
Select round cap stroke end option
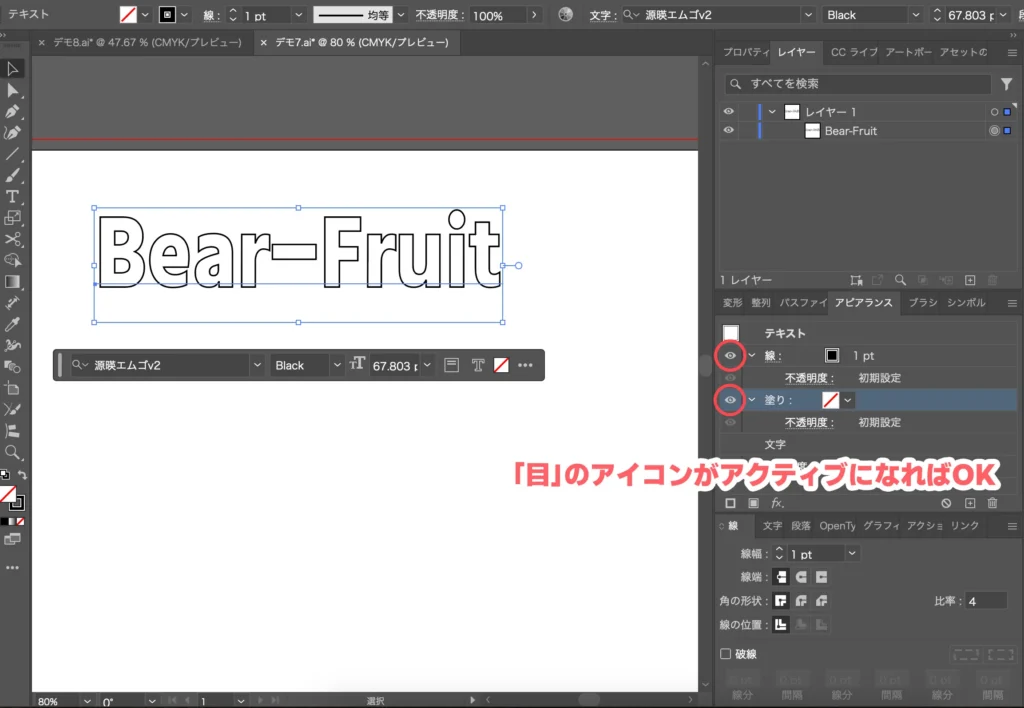point(801,577)
